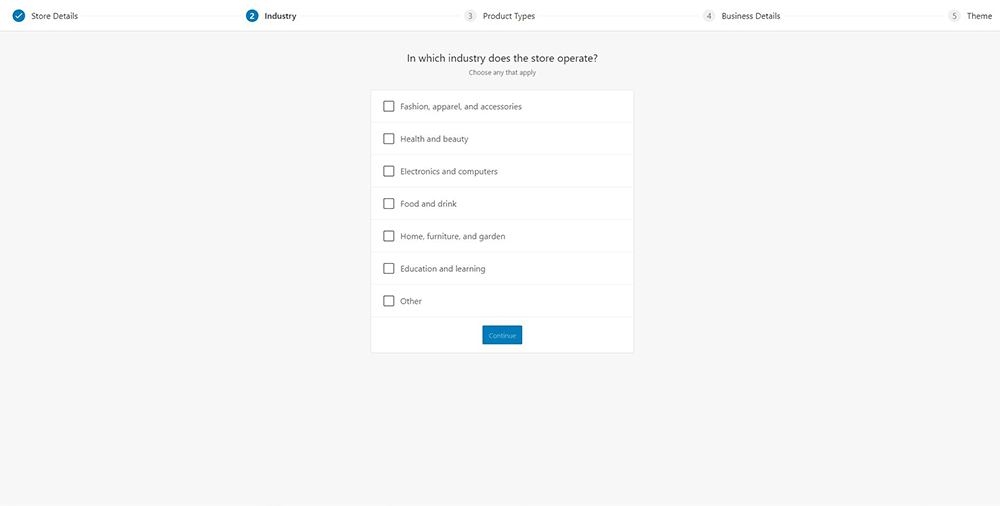Enable the Electronics and computers checkbox
The width and height of the screenshot is (1000, 506).
(389, 171)
